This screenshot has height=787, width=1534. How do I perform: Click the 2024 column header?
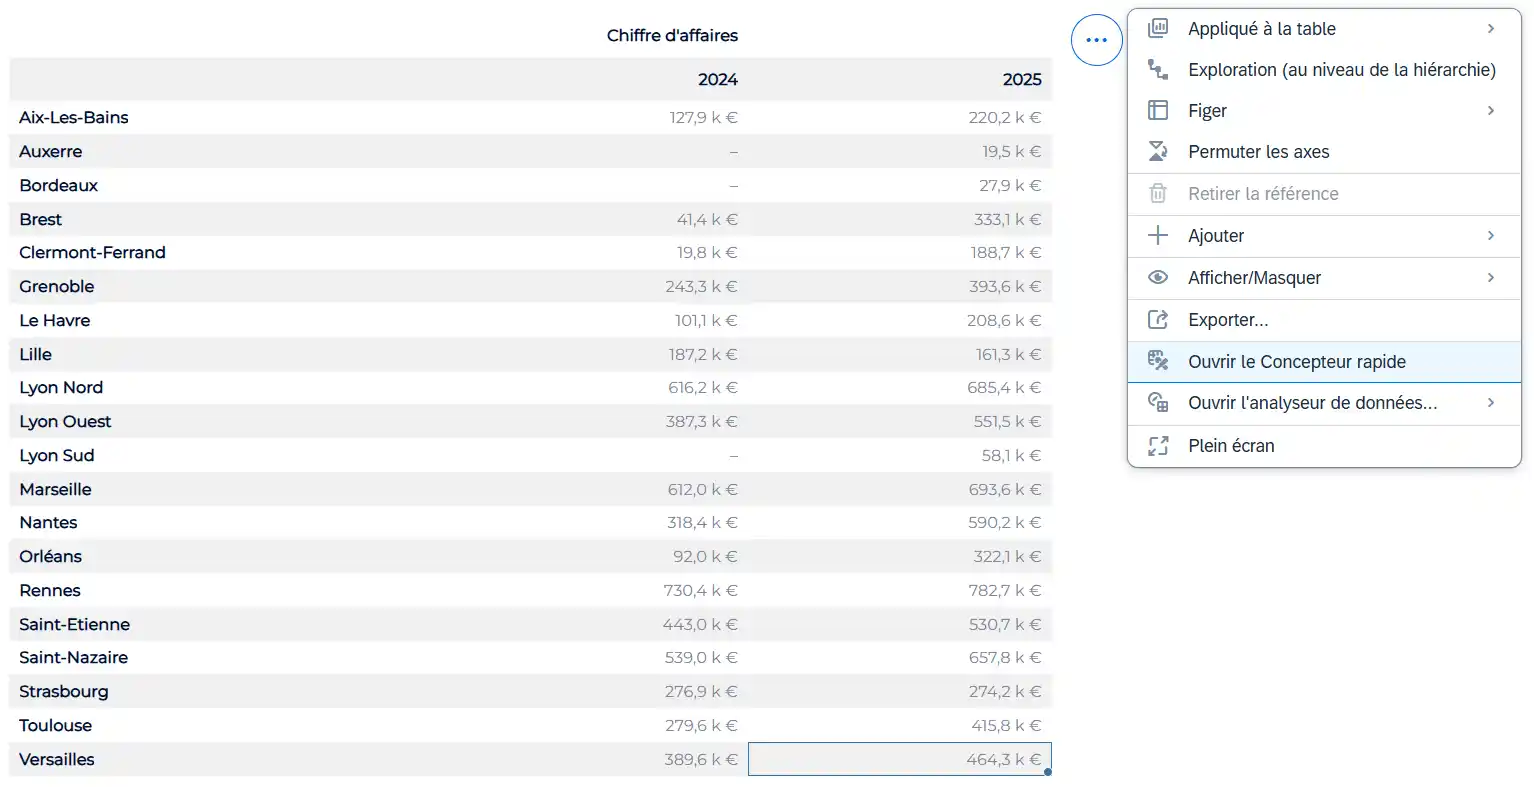click(717, 80)
